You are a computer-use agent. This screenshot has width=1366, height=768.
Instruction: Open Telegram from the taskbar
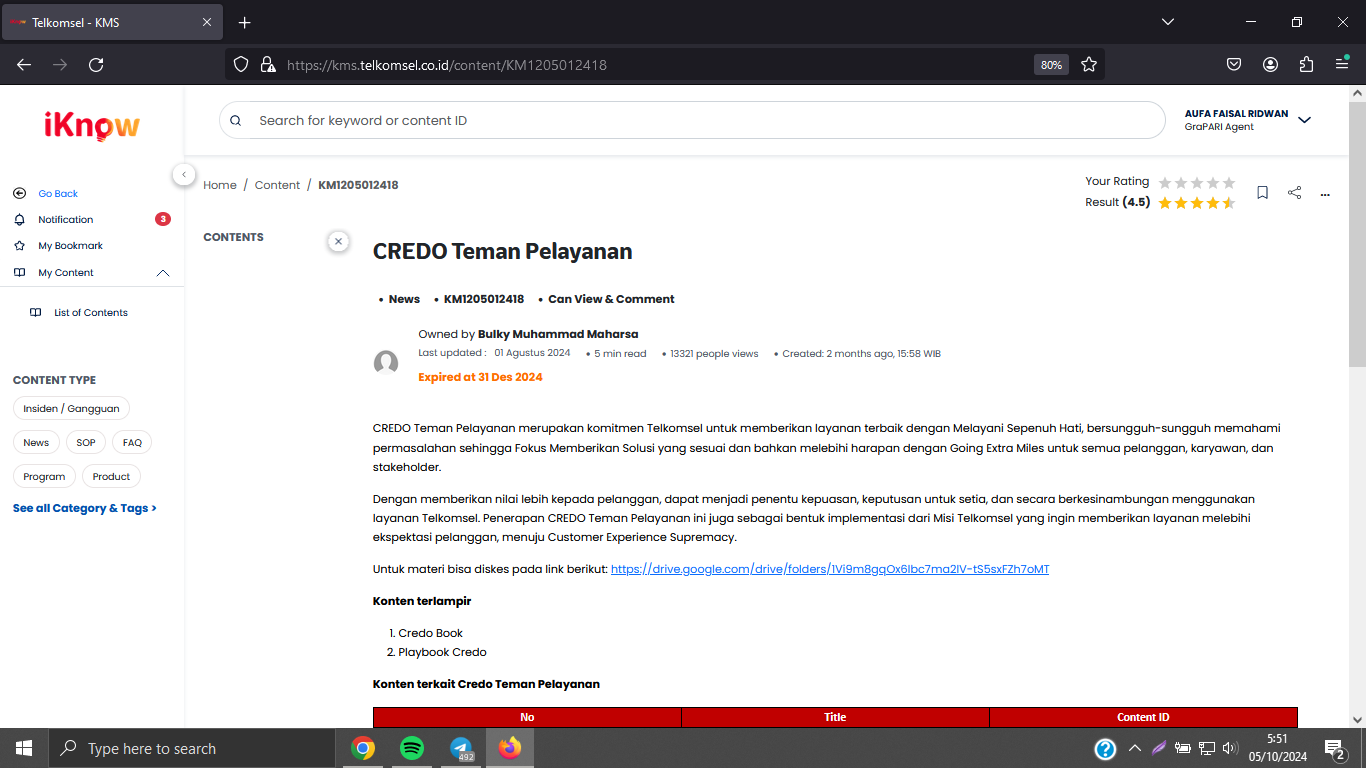461,748
